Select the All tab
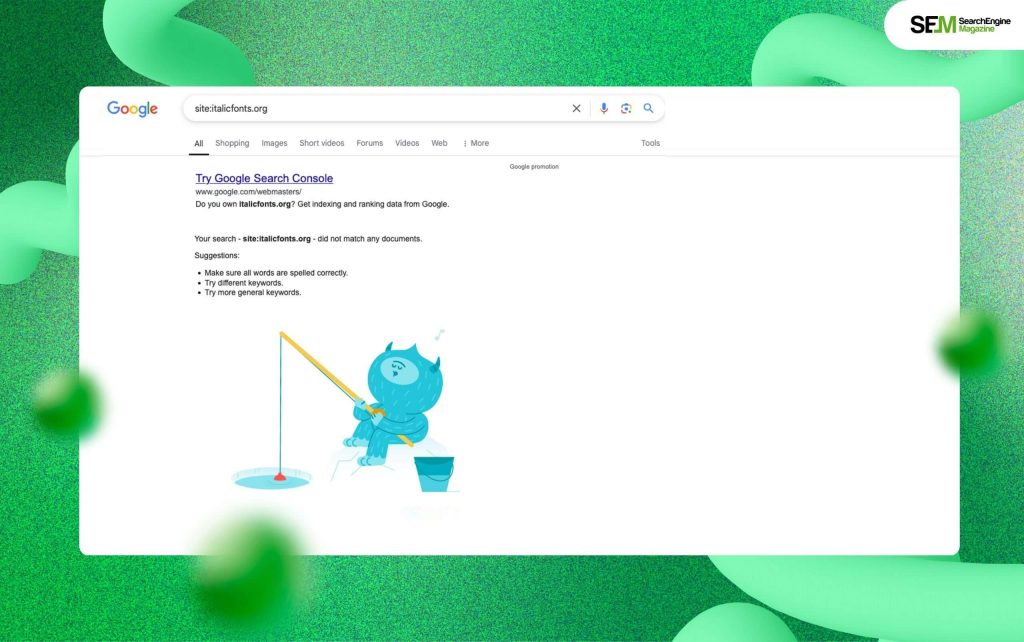This screenshot has height=642, width=1024. tap(199, 144)
